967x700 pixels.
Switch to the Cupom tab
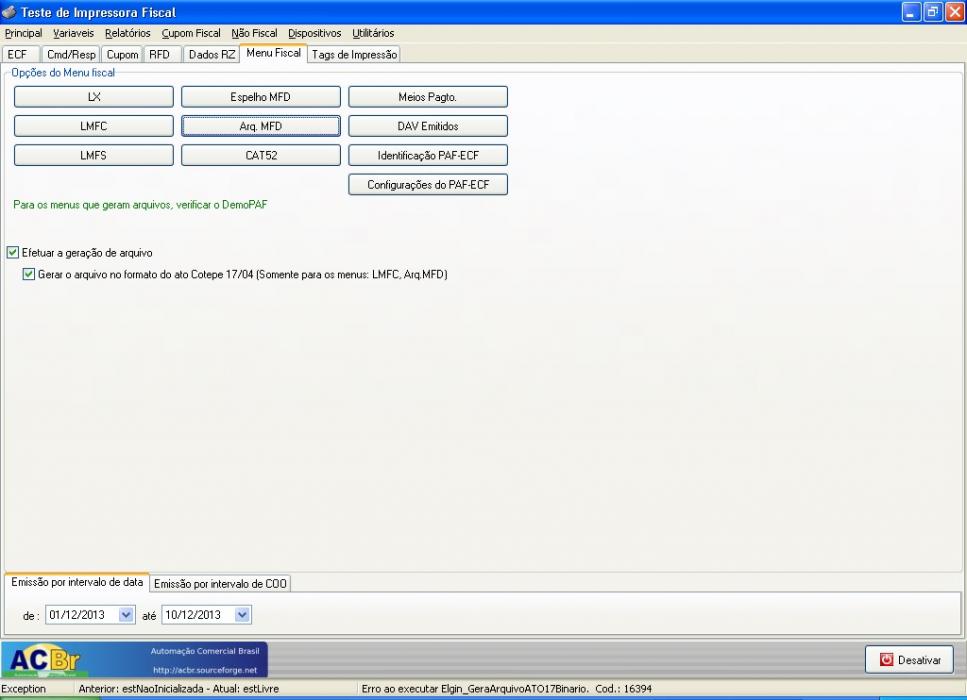(x=122, y=54)
